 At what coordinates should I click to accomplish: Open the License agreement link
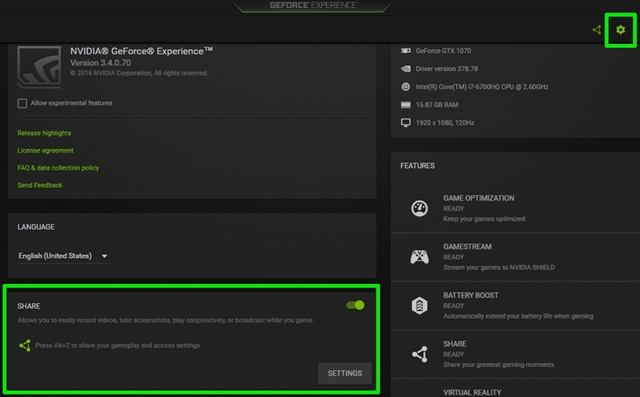(x=45, y=151)
